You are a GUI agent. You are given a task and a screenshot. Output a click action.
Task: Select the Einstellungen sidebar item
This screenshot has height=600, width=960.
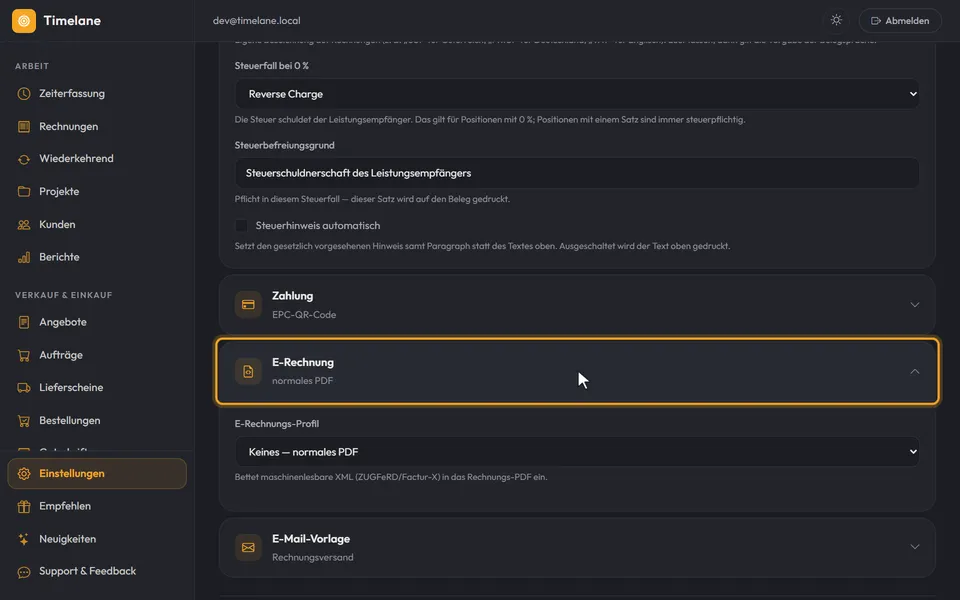click(97, 474)
